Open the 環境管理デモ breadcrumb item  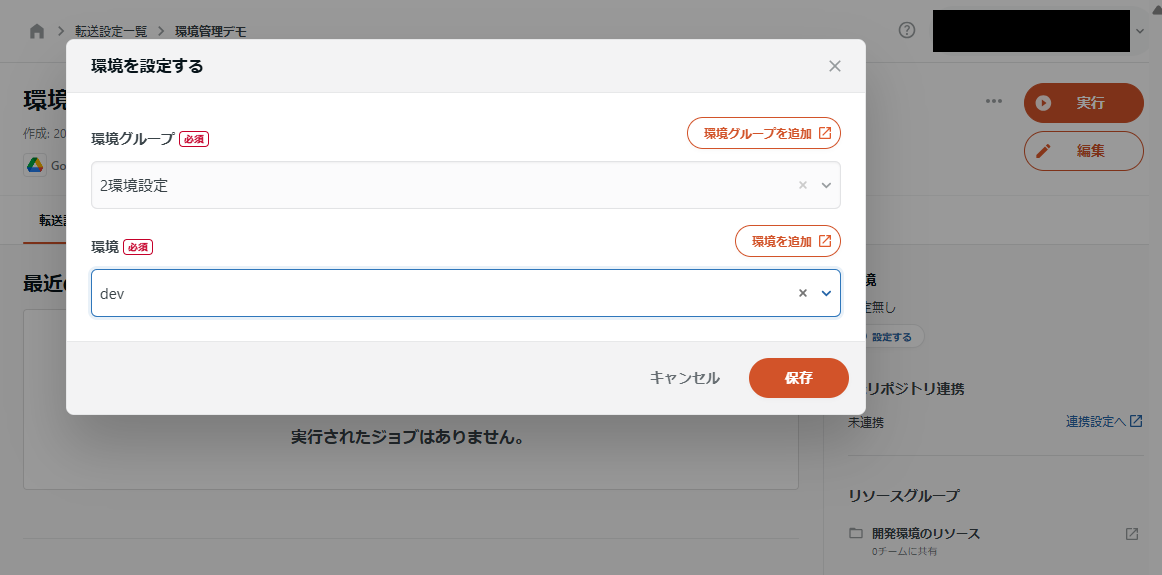coord(210,31)
